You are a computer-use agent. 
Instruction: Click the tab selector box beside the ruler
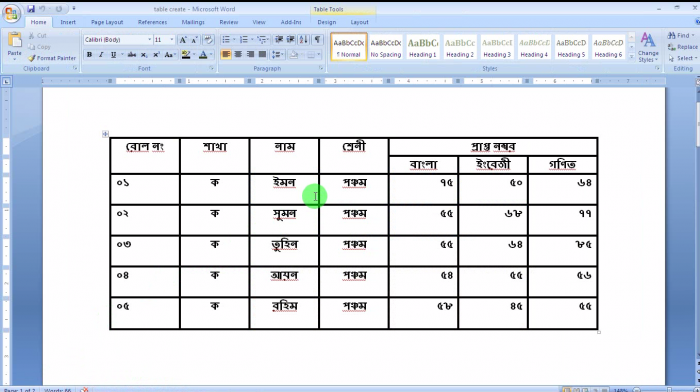click(6, 81)
